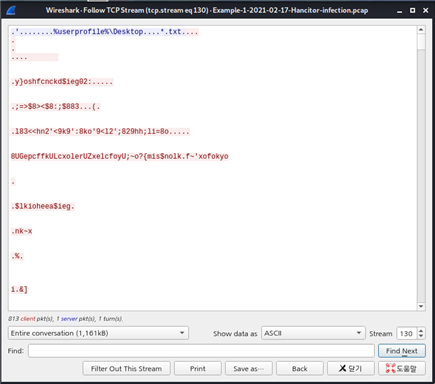Increase the stream number with the up arrow
Viewport: 435px width, 384px height.
pos(421,330)
